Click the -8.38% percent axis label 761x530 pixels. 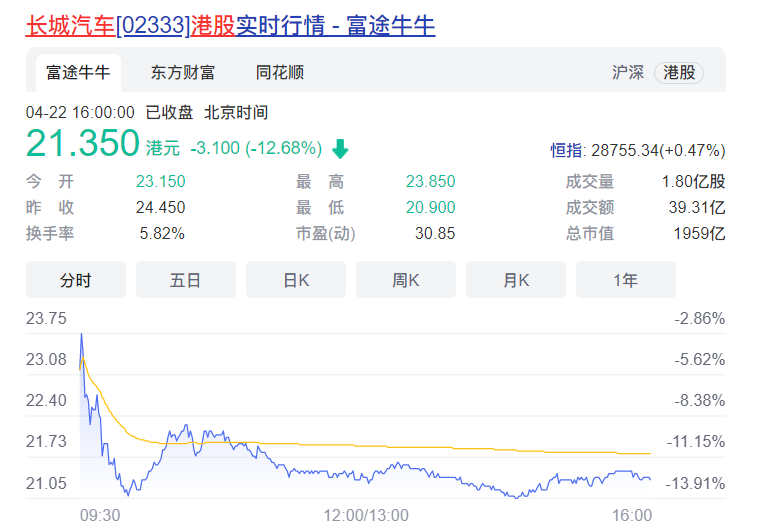pyautogui.click(x=699, y=401)
